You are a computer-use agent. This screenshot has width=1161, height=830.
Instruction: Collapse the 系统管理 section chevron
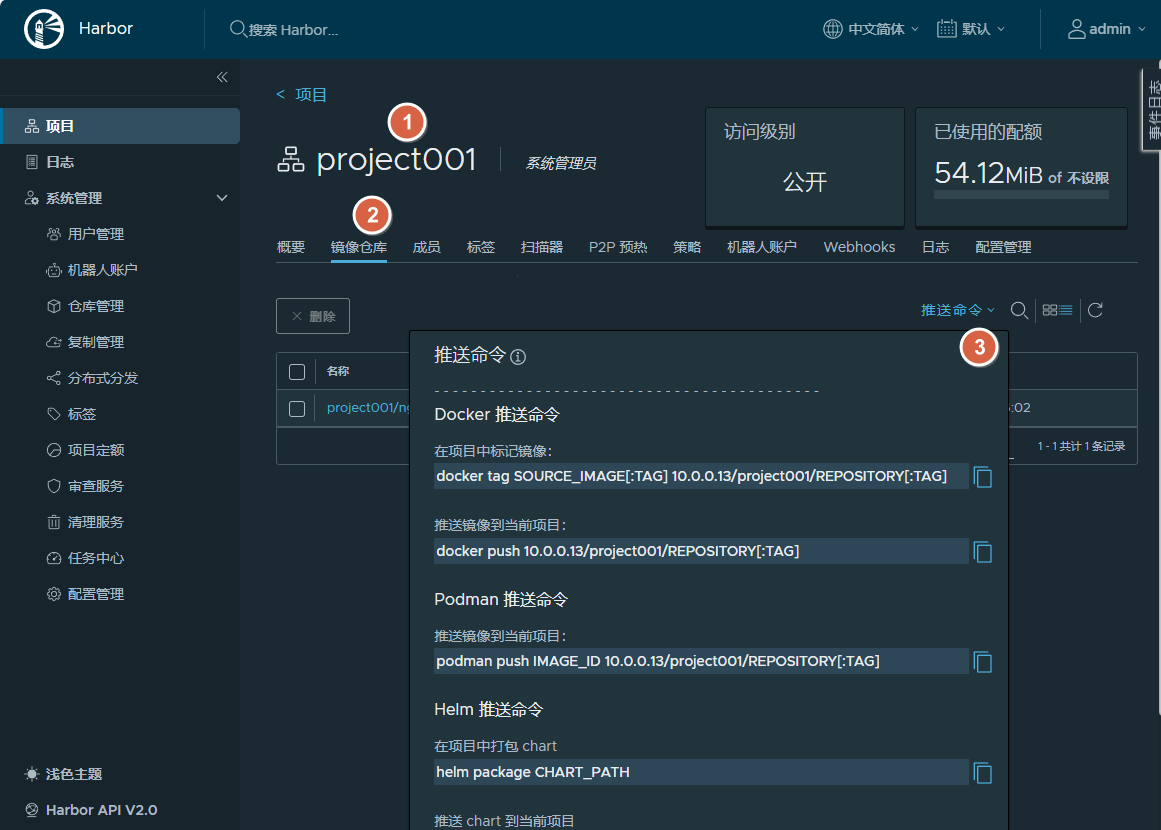tap(222, 198)
